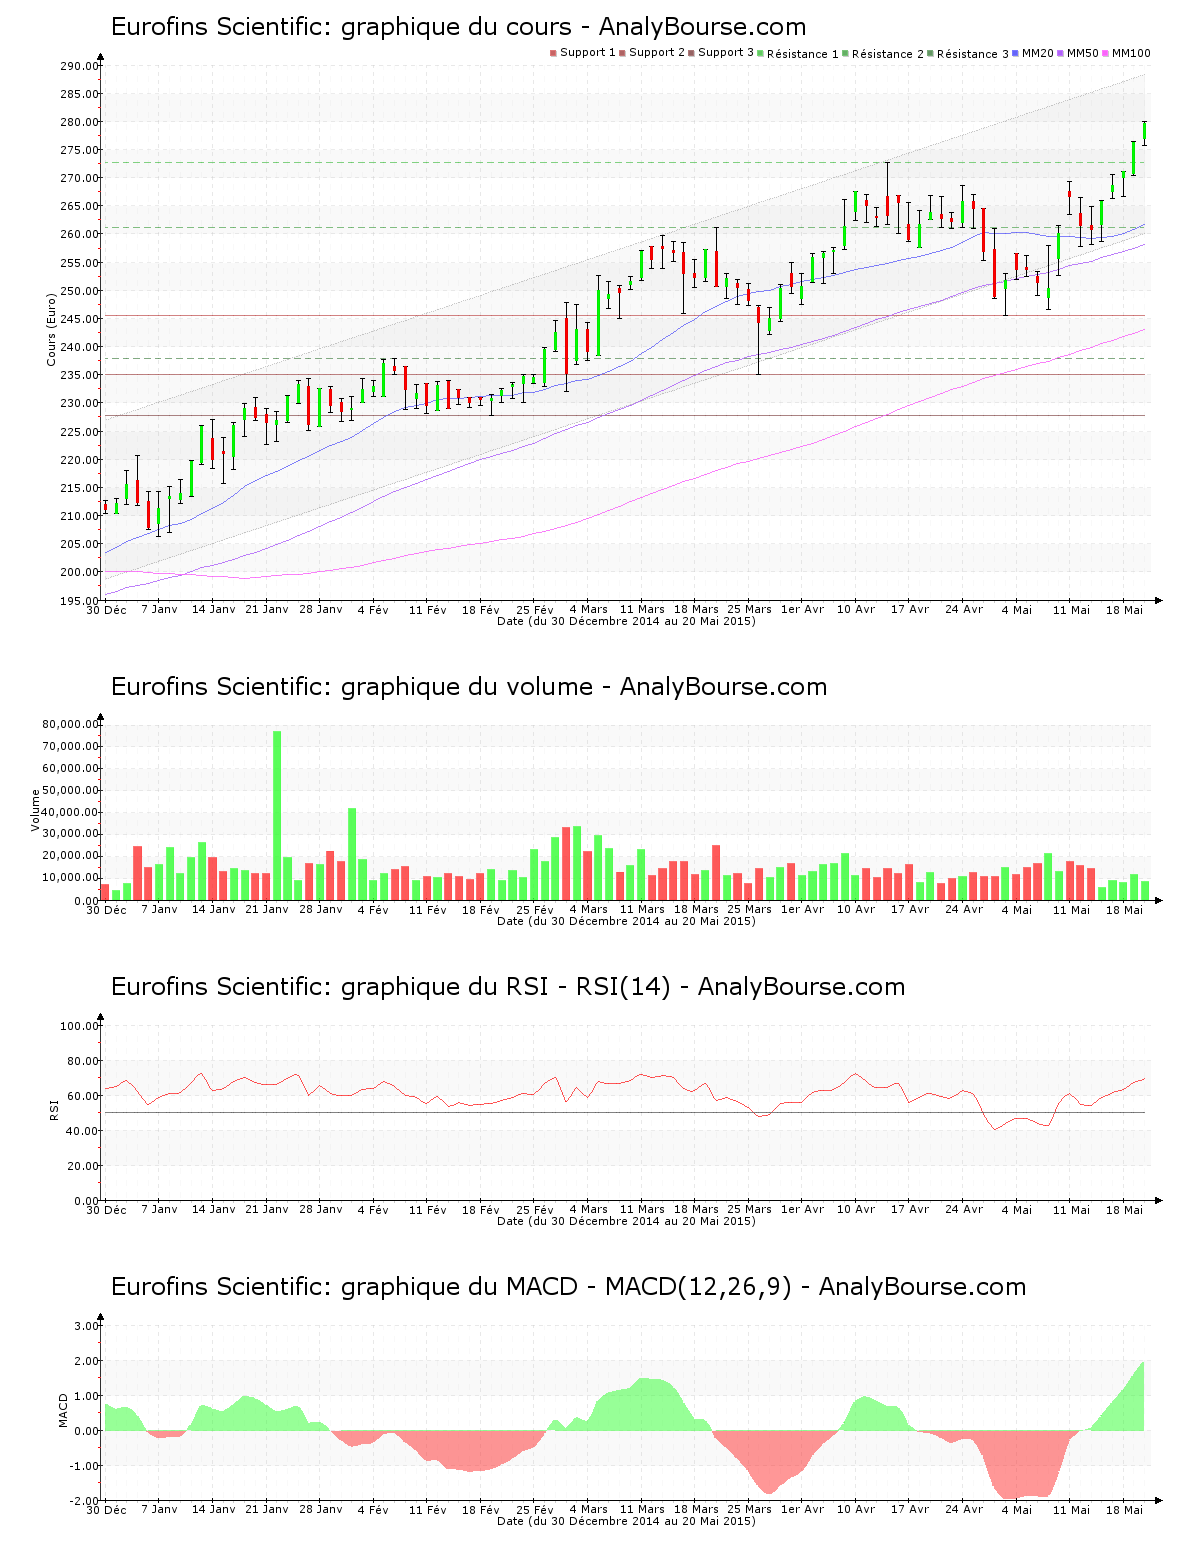Click the 'graphique du MACD - MACD(12,26,9)' title

tap(568, 1287)
